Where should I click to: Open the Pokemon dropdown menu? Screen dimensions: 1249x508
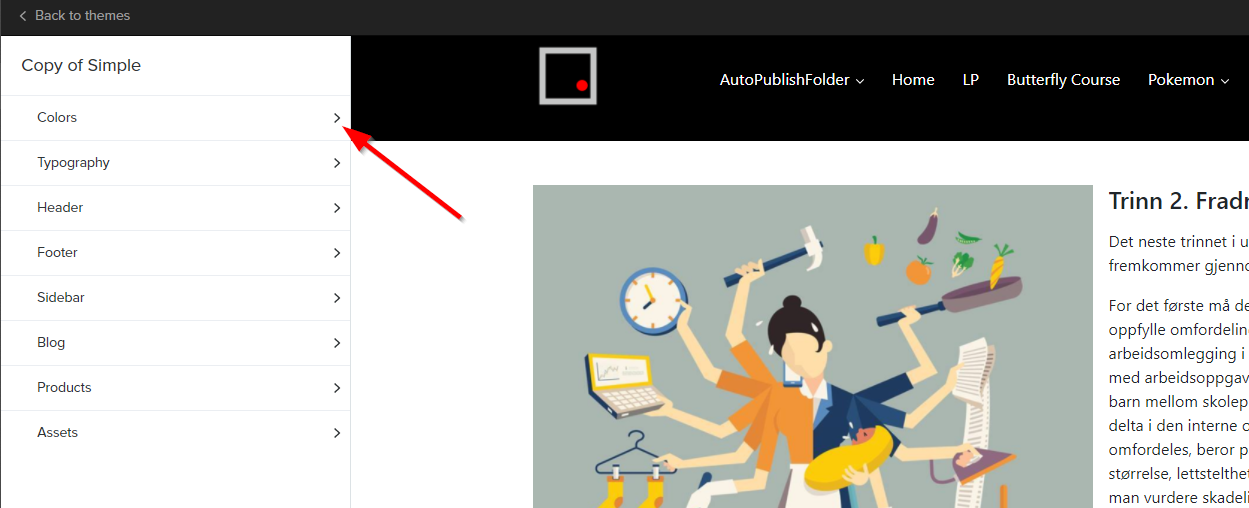pos(1188,80)
